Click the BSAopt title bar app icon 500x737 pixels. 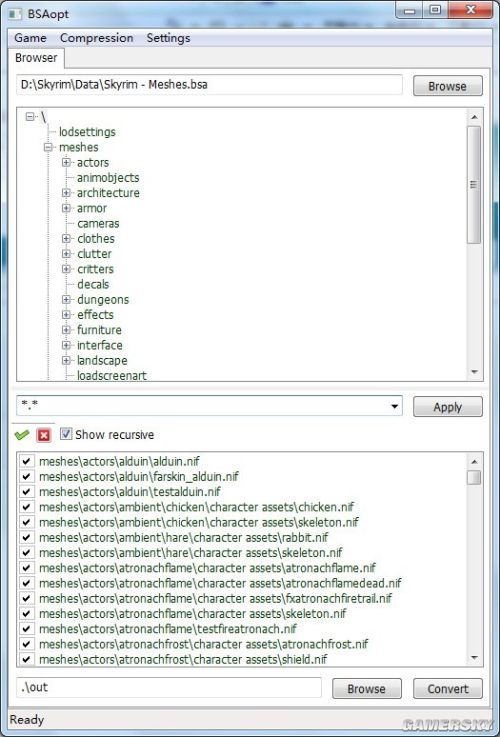coord(15,14)
